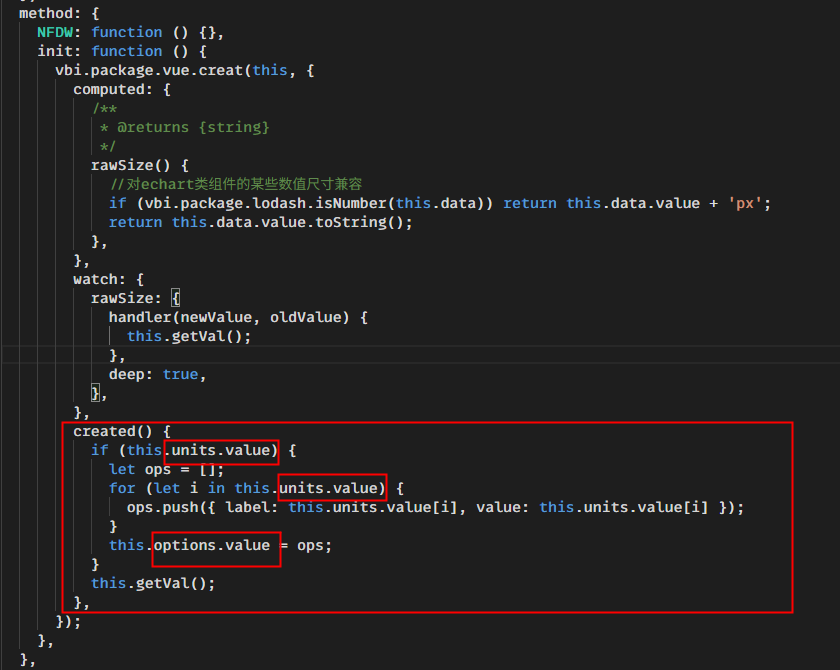Click this.getVal() at end of created
Viewport: 840px width, 670px height.
pyautogui.click(x=153, y=584)
